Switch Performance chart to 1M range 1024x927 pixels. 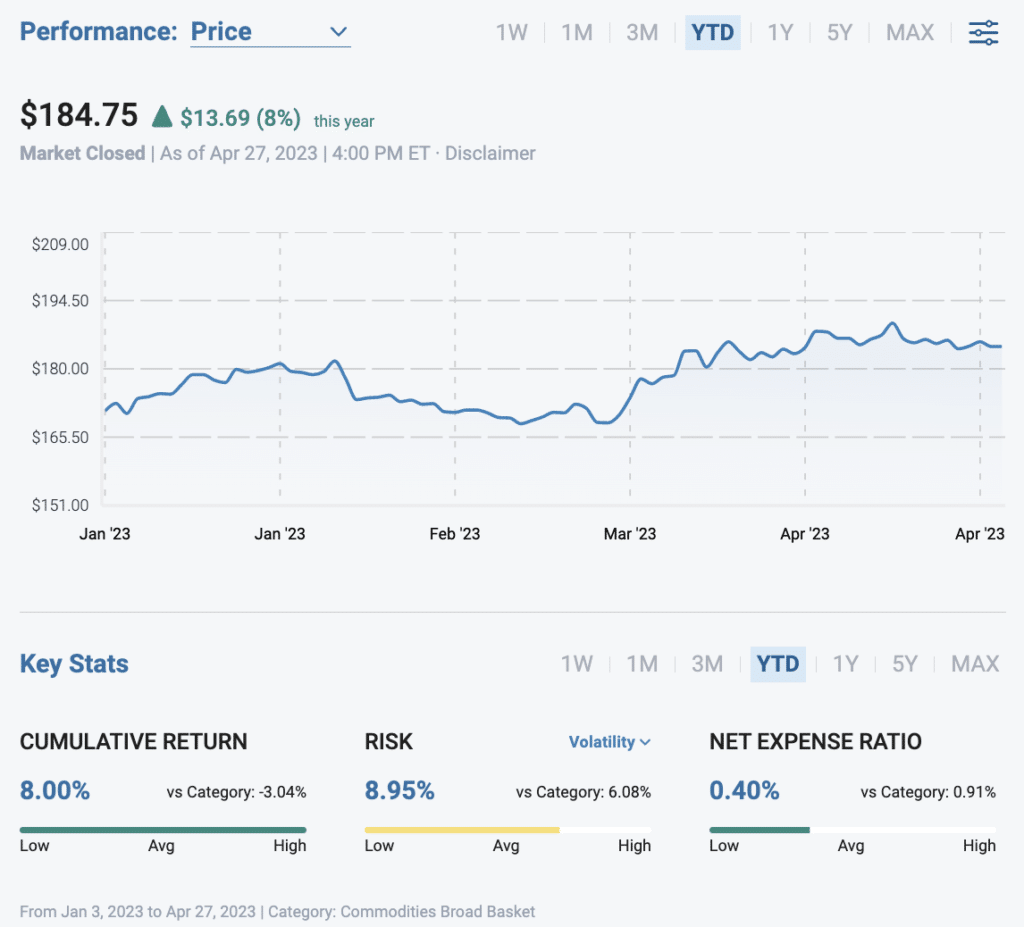coord(577,32)
